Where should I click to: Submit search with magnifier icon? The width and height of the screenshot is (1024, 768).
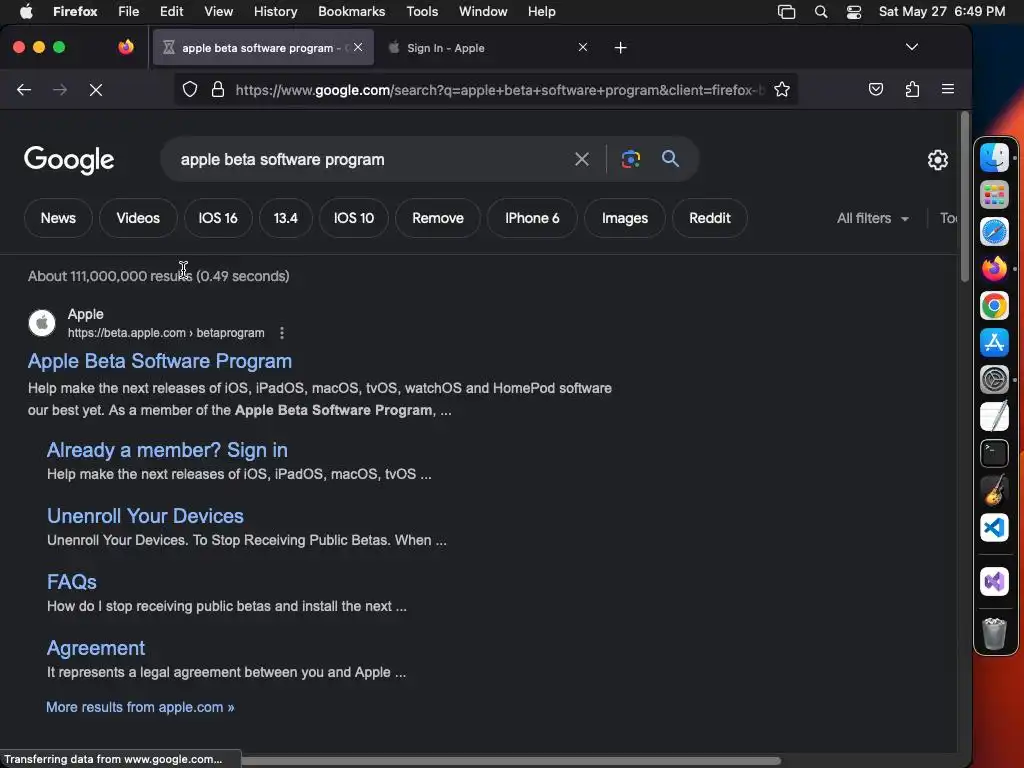pyautogui.click(x=670, y=159)
